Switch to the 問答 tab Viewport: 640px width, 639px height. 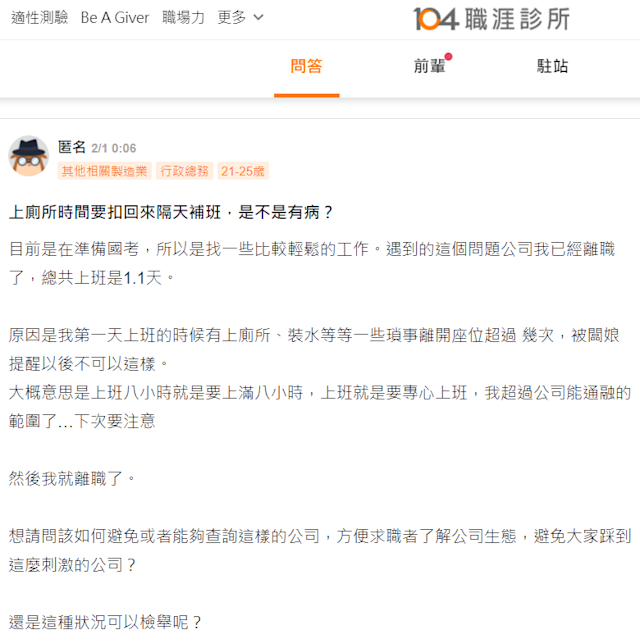[x=307, y=66]
